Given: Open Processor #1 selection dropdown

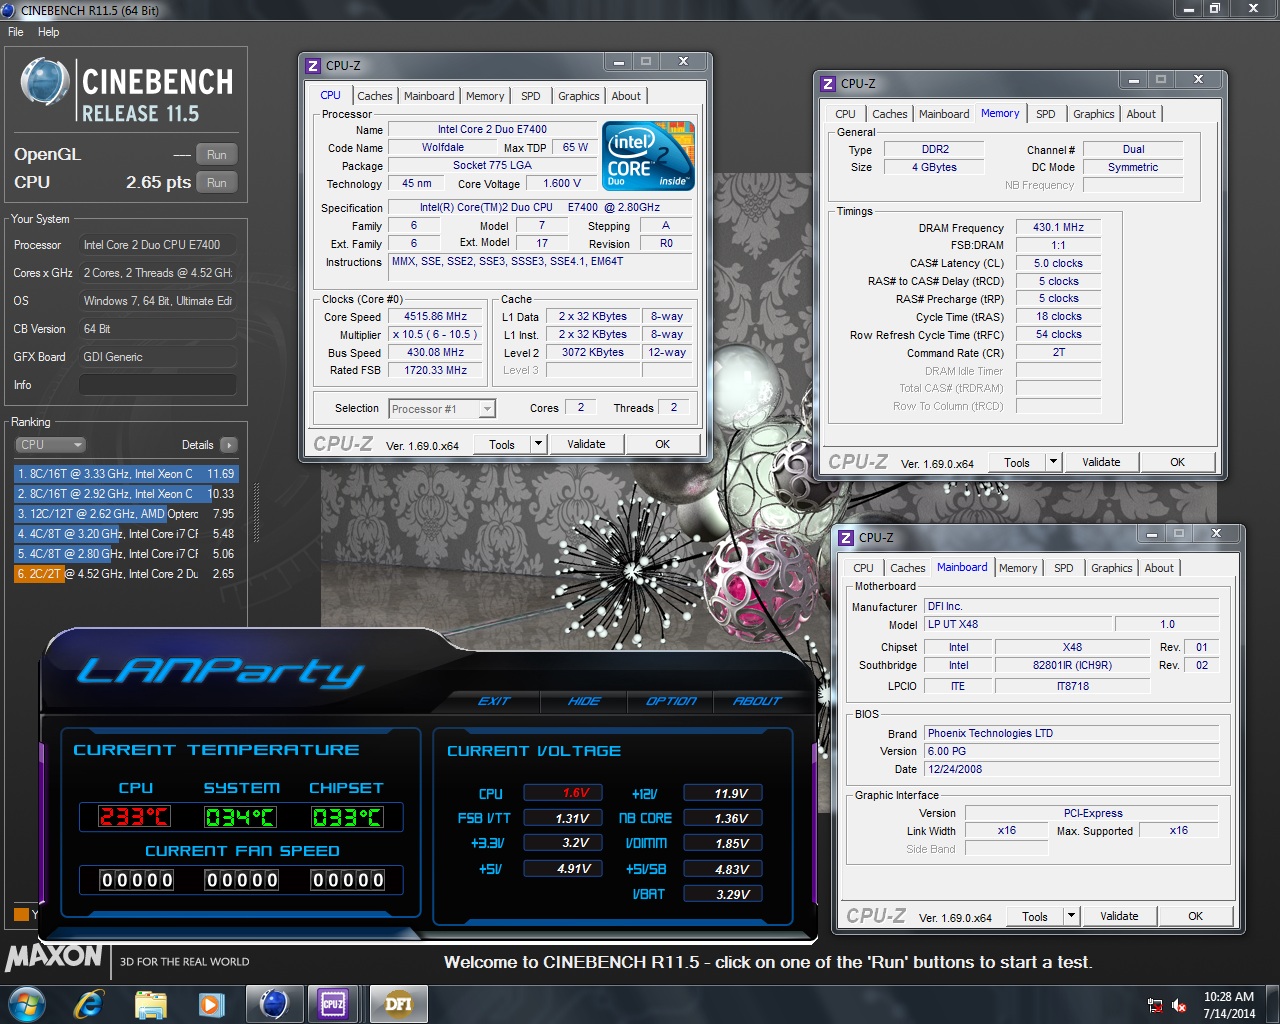Looking at the screenshot, I should [443, 409].
